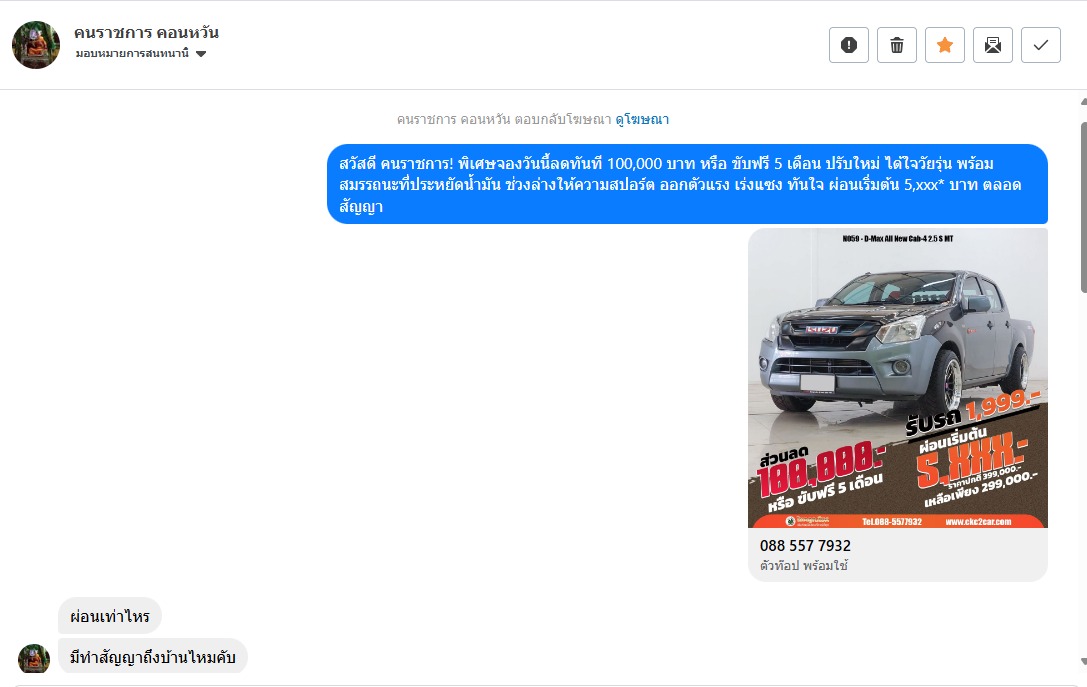Toggle the orange star follow-up marker
This screenshot has width=1087, height=687.
tap(944, 45)
